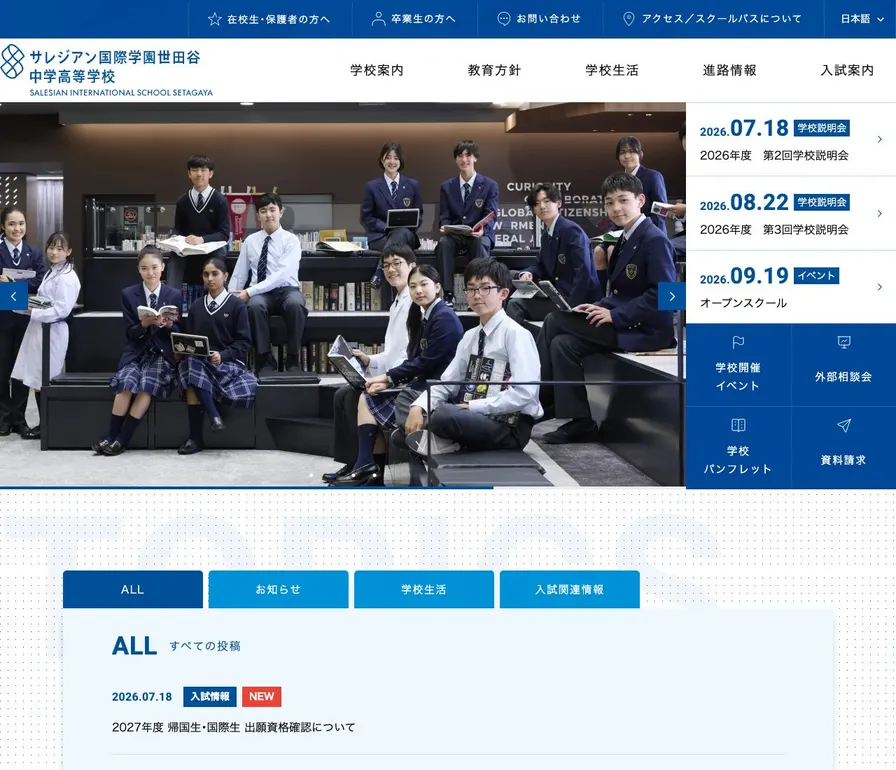The height and width of the screenshot is (770, 896).
Task: Open the 学校生活 navigation menu
Action: (x=612, y=70)
